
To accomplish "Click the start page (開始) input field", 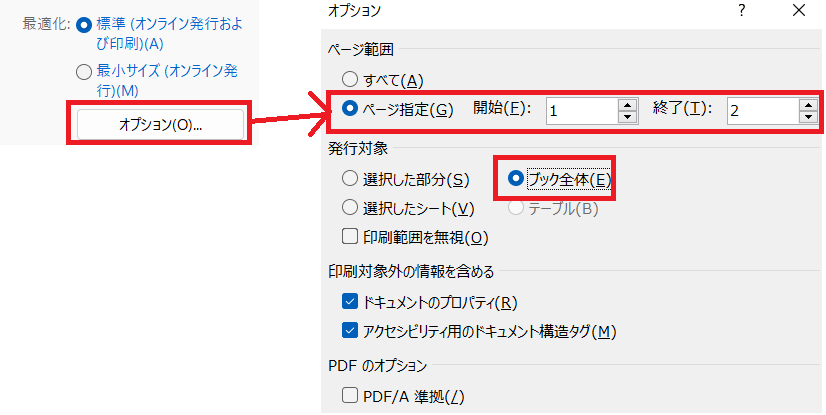I will (581, 110).
